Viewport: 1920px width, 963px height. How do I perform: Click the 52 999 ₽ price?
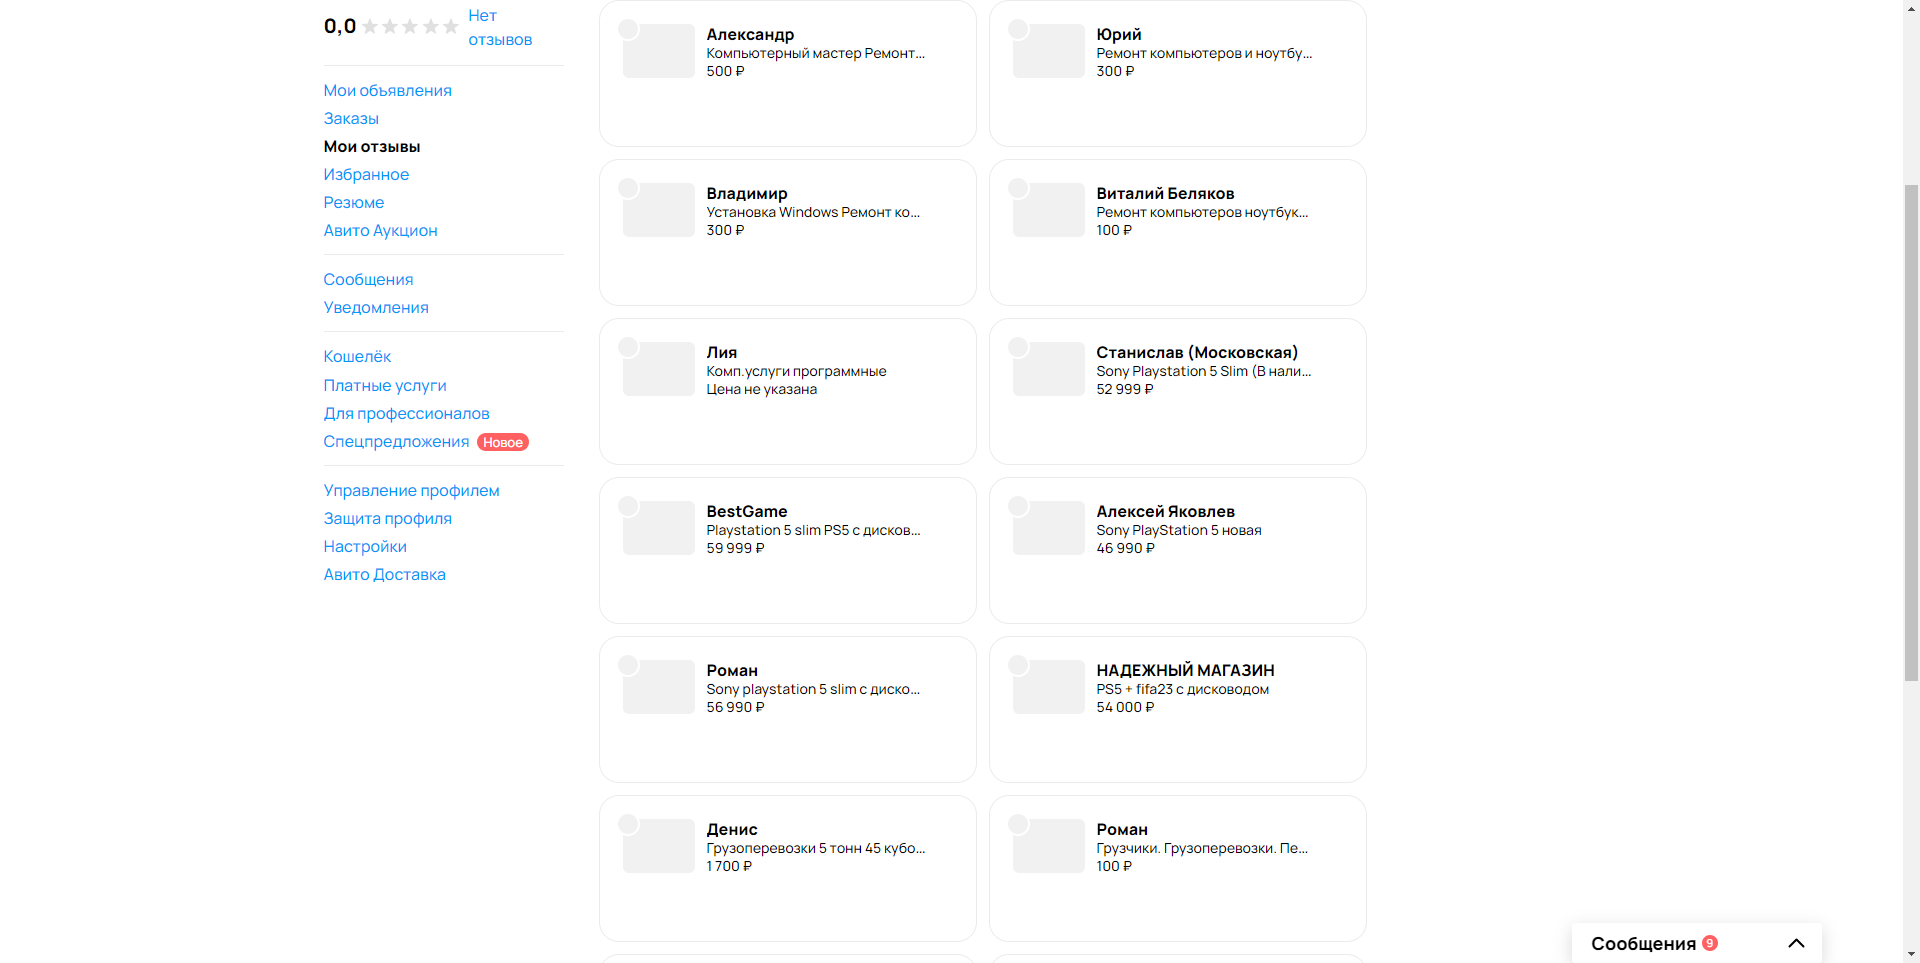pyautogui.click(x=1125, y=390)
